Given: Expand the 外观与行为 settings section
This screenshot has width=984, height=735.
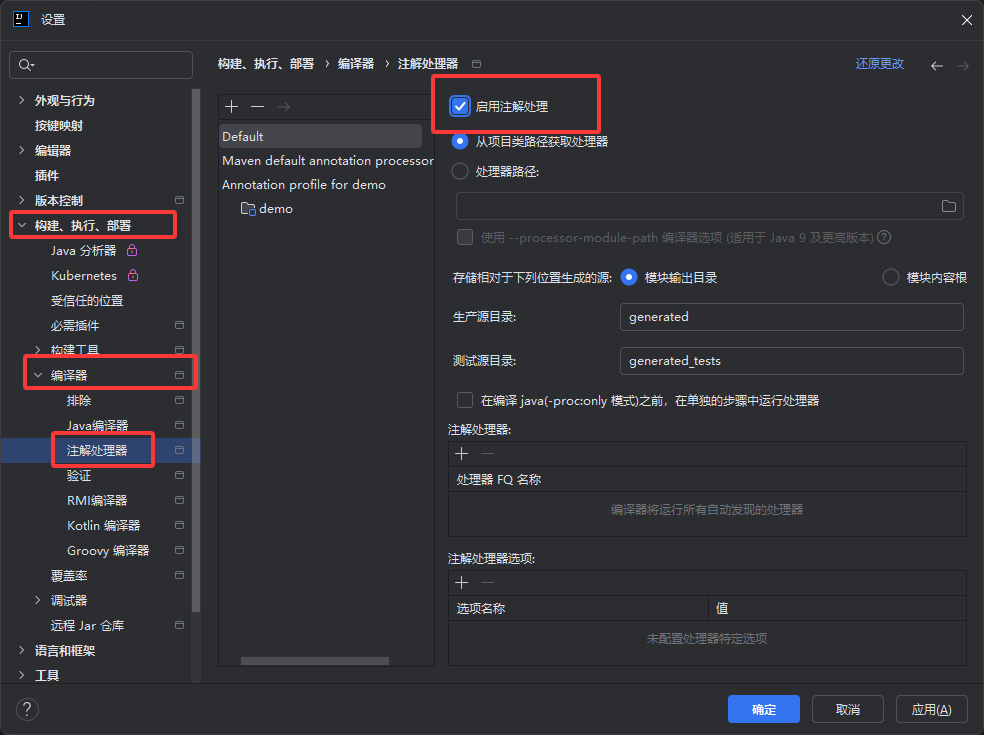Looking at the screenshot, I should point(22,101).
